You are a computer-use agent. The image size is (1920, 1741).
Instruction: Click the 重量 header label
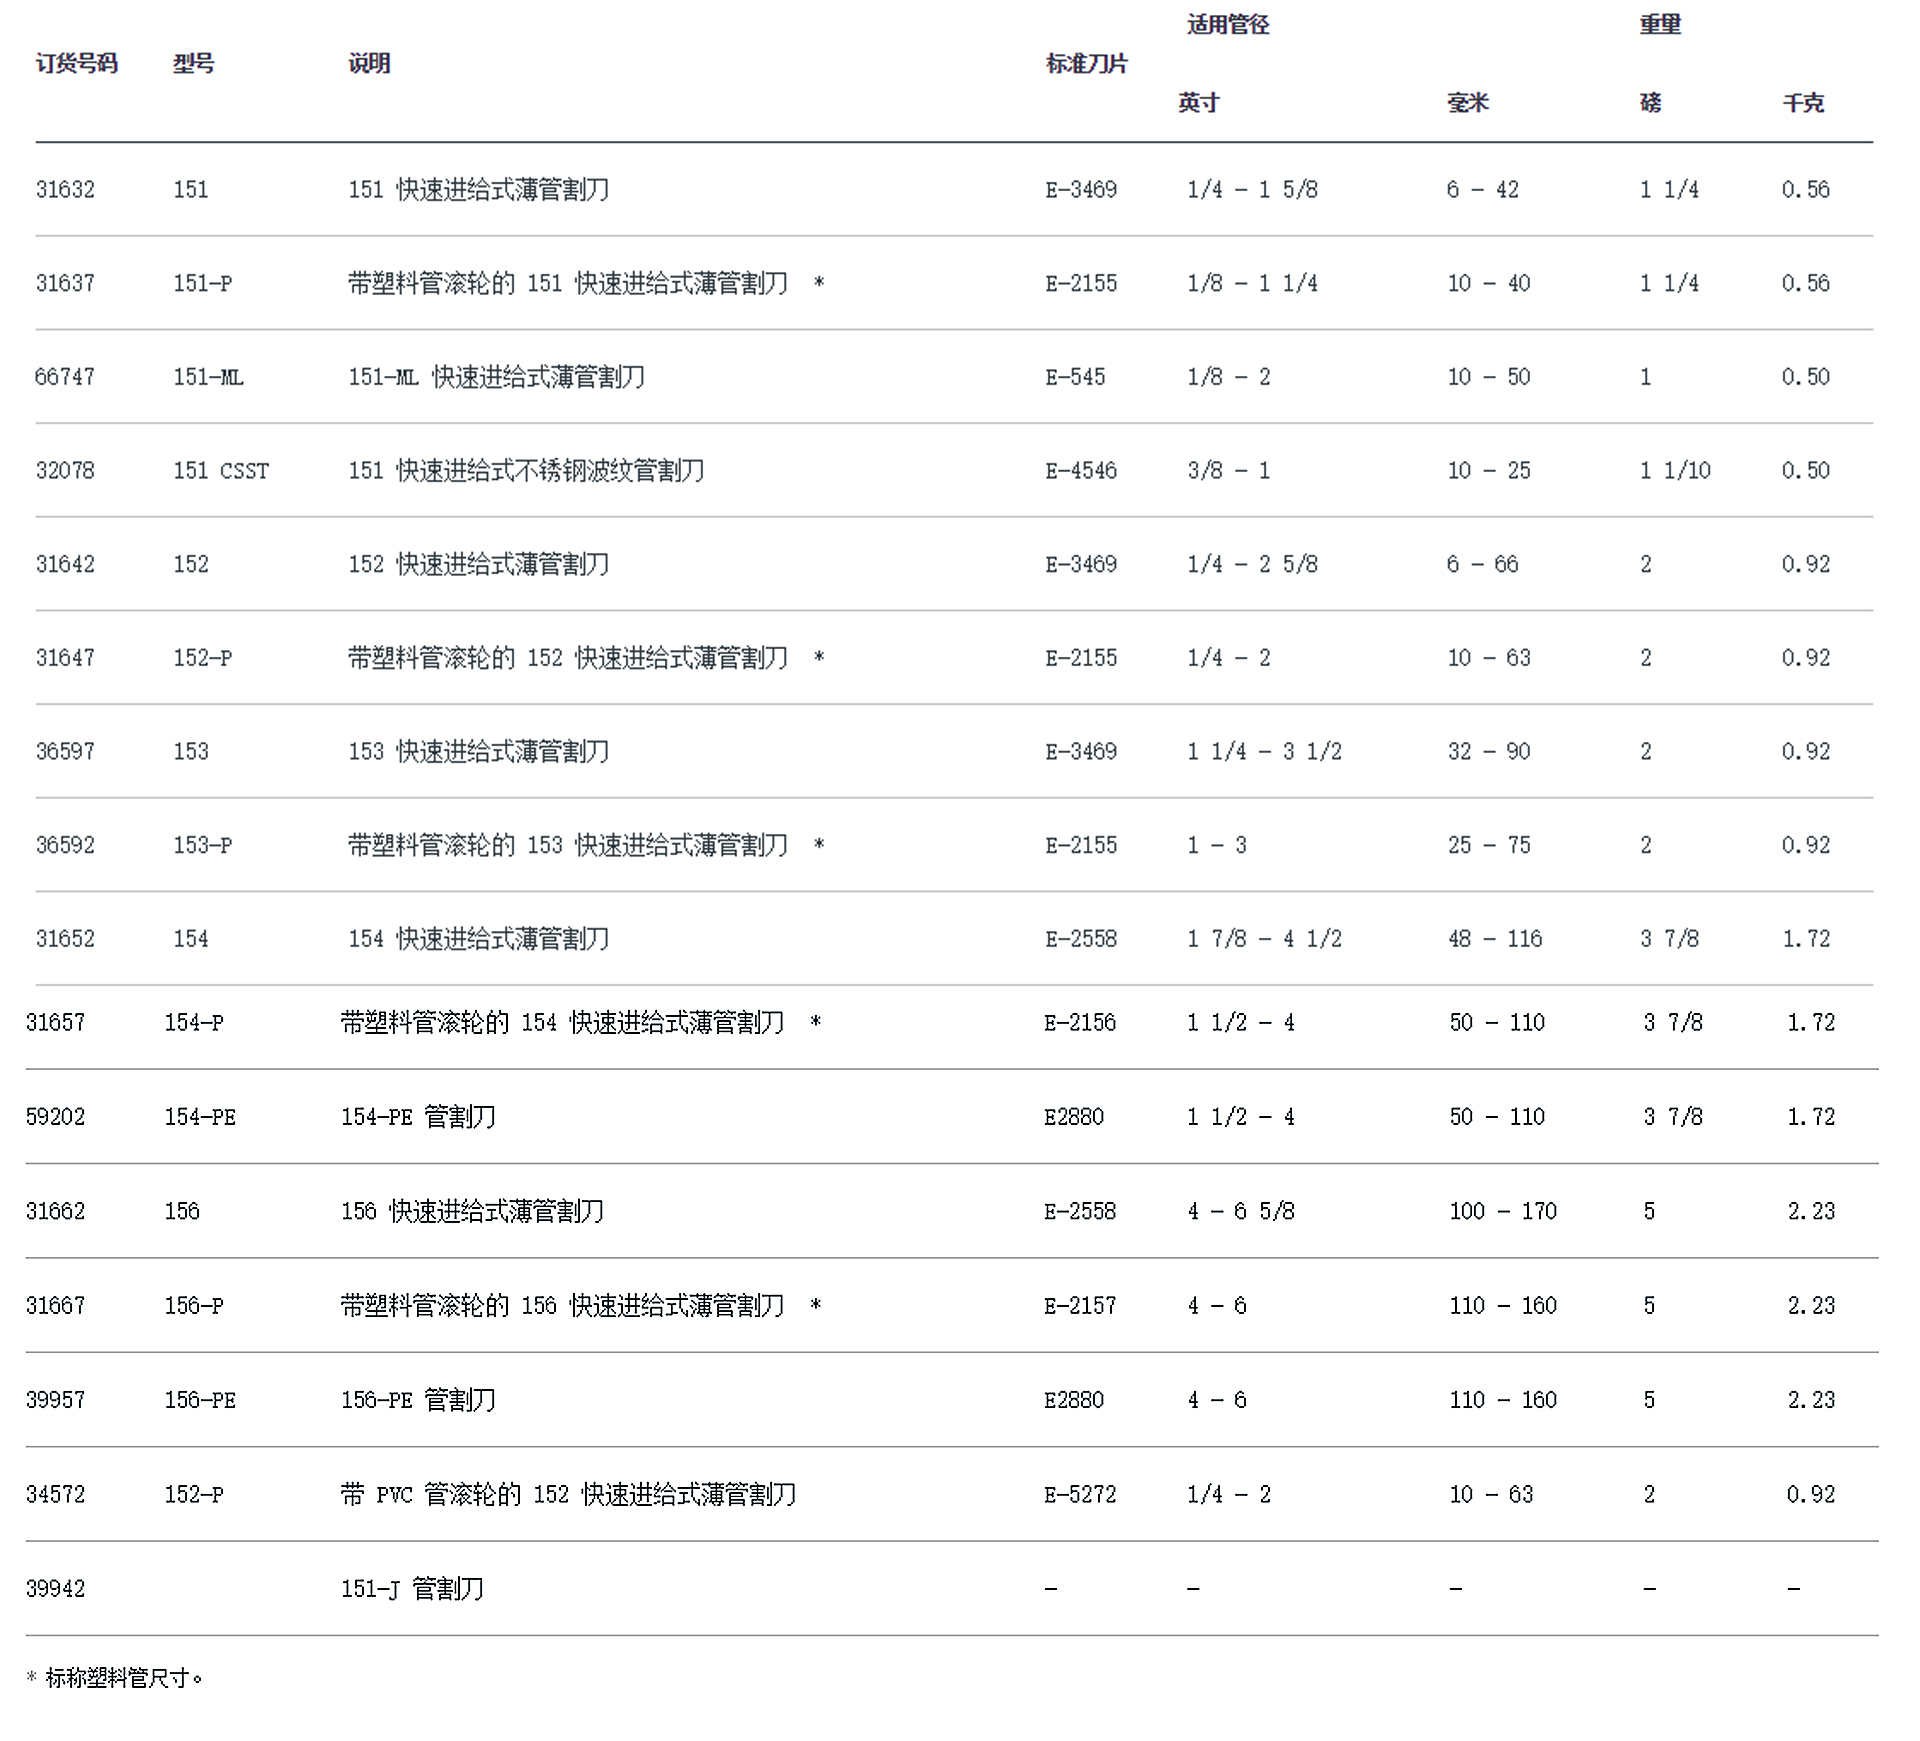pos(1660,24)
